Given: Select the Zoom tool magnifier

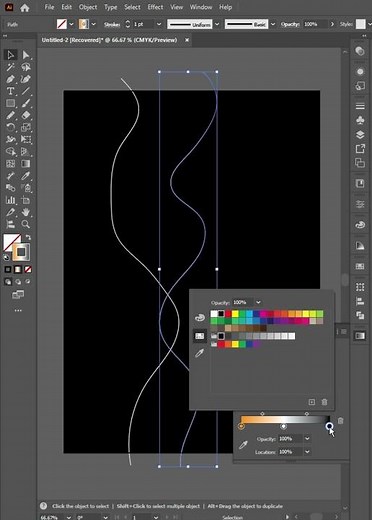Looking at the screenshot, I should tap(25, 224).
